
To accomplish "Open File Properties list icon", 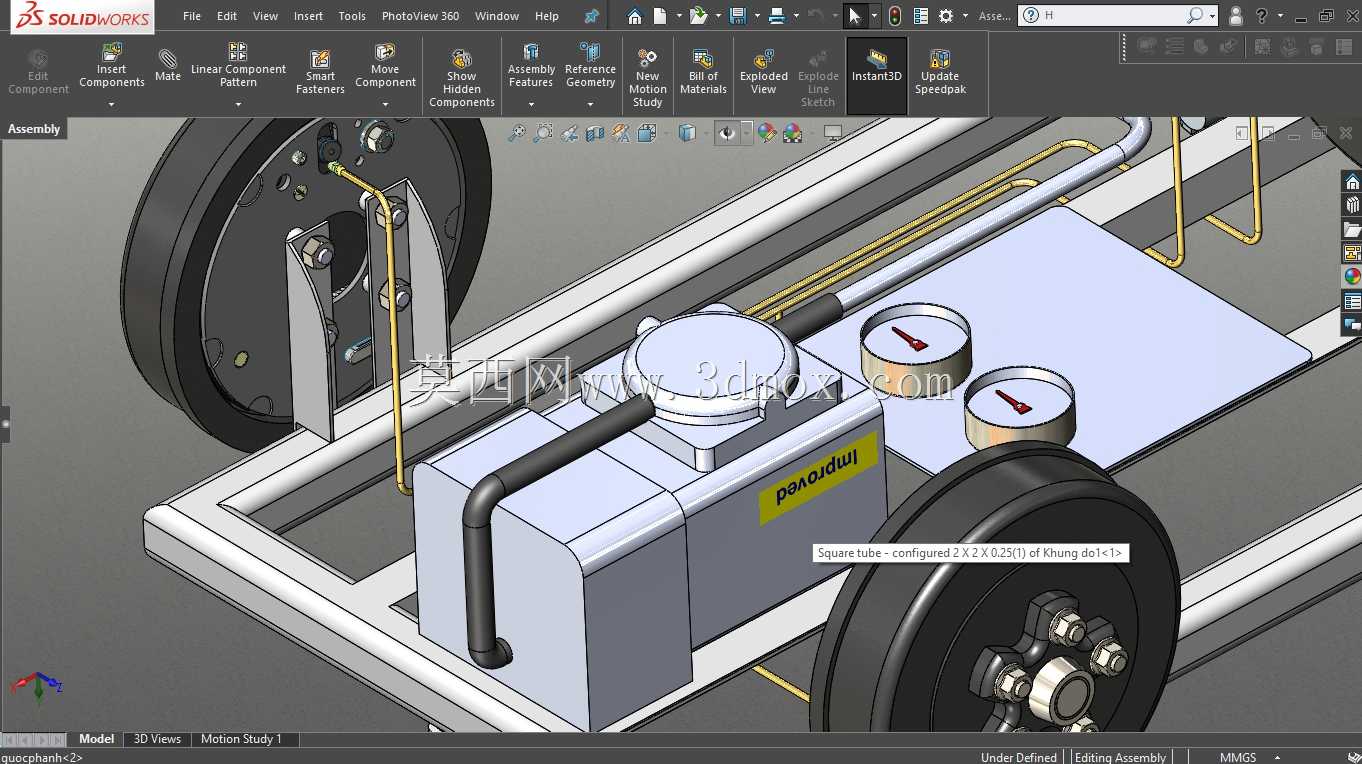I will point(920,16).
